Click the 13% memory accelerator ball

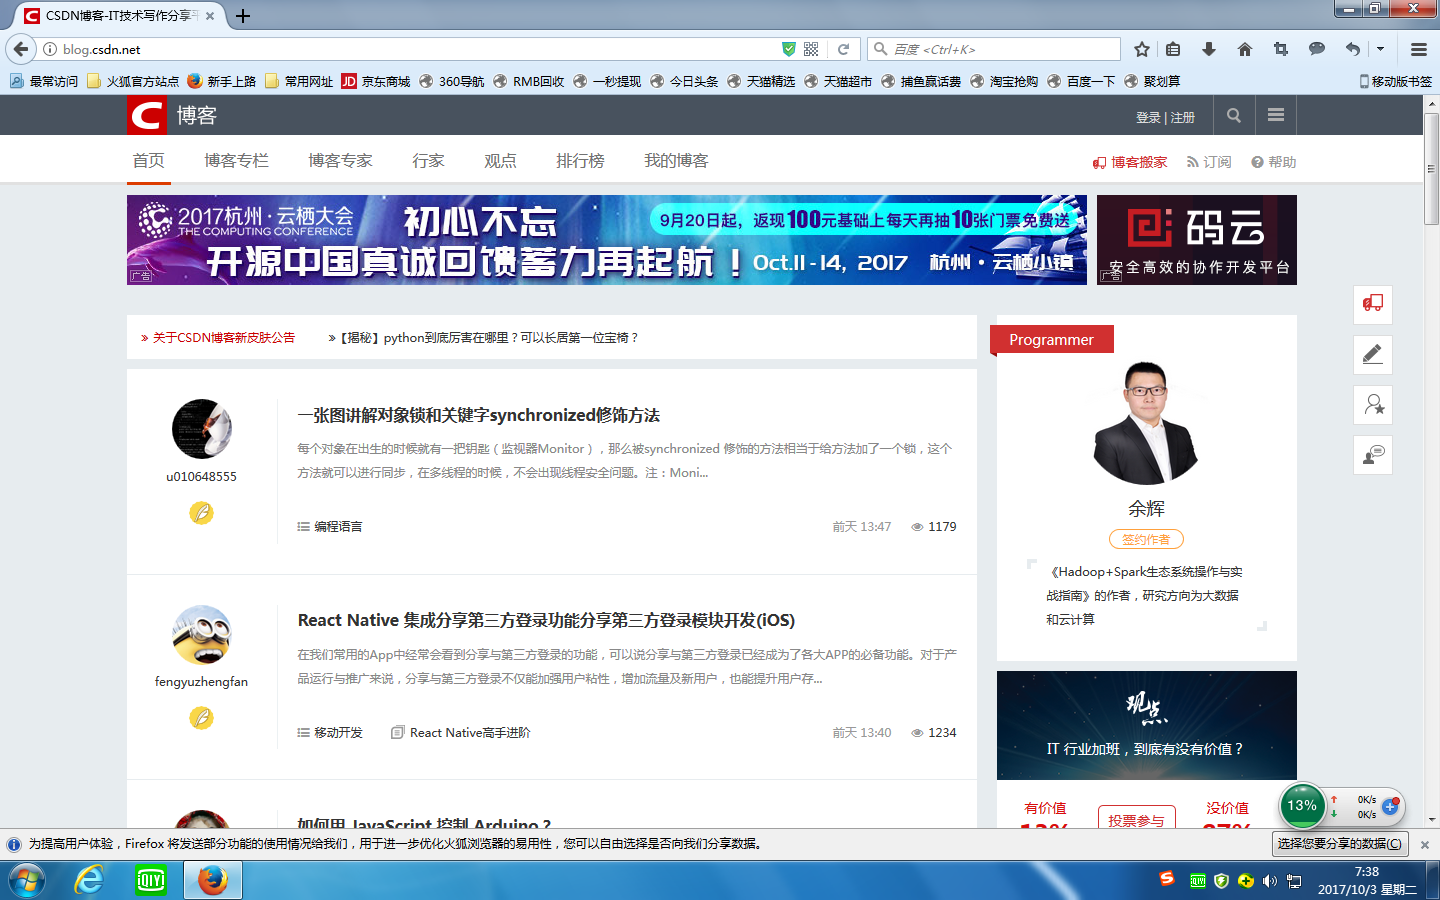click(1302, 806)
